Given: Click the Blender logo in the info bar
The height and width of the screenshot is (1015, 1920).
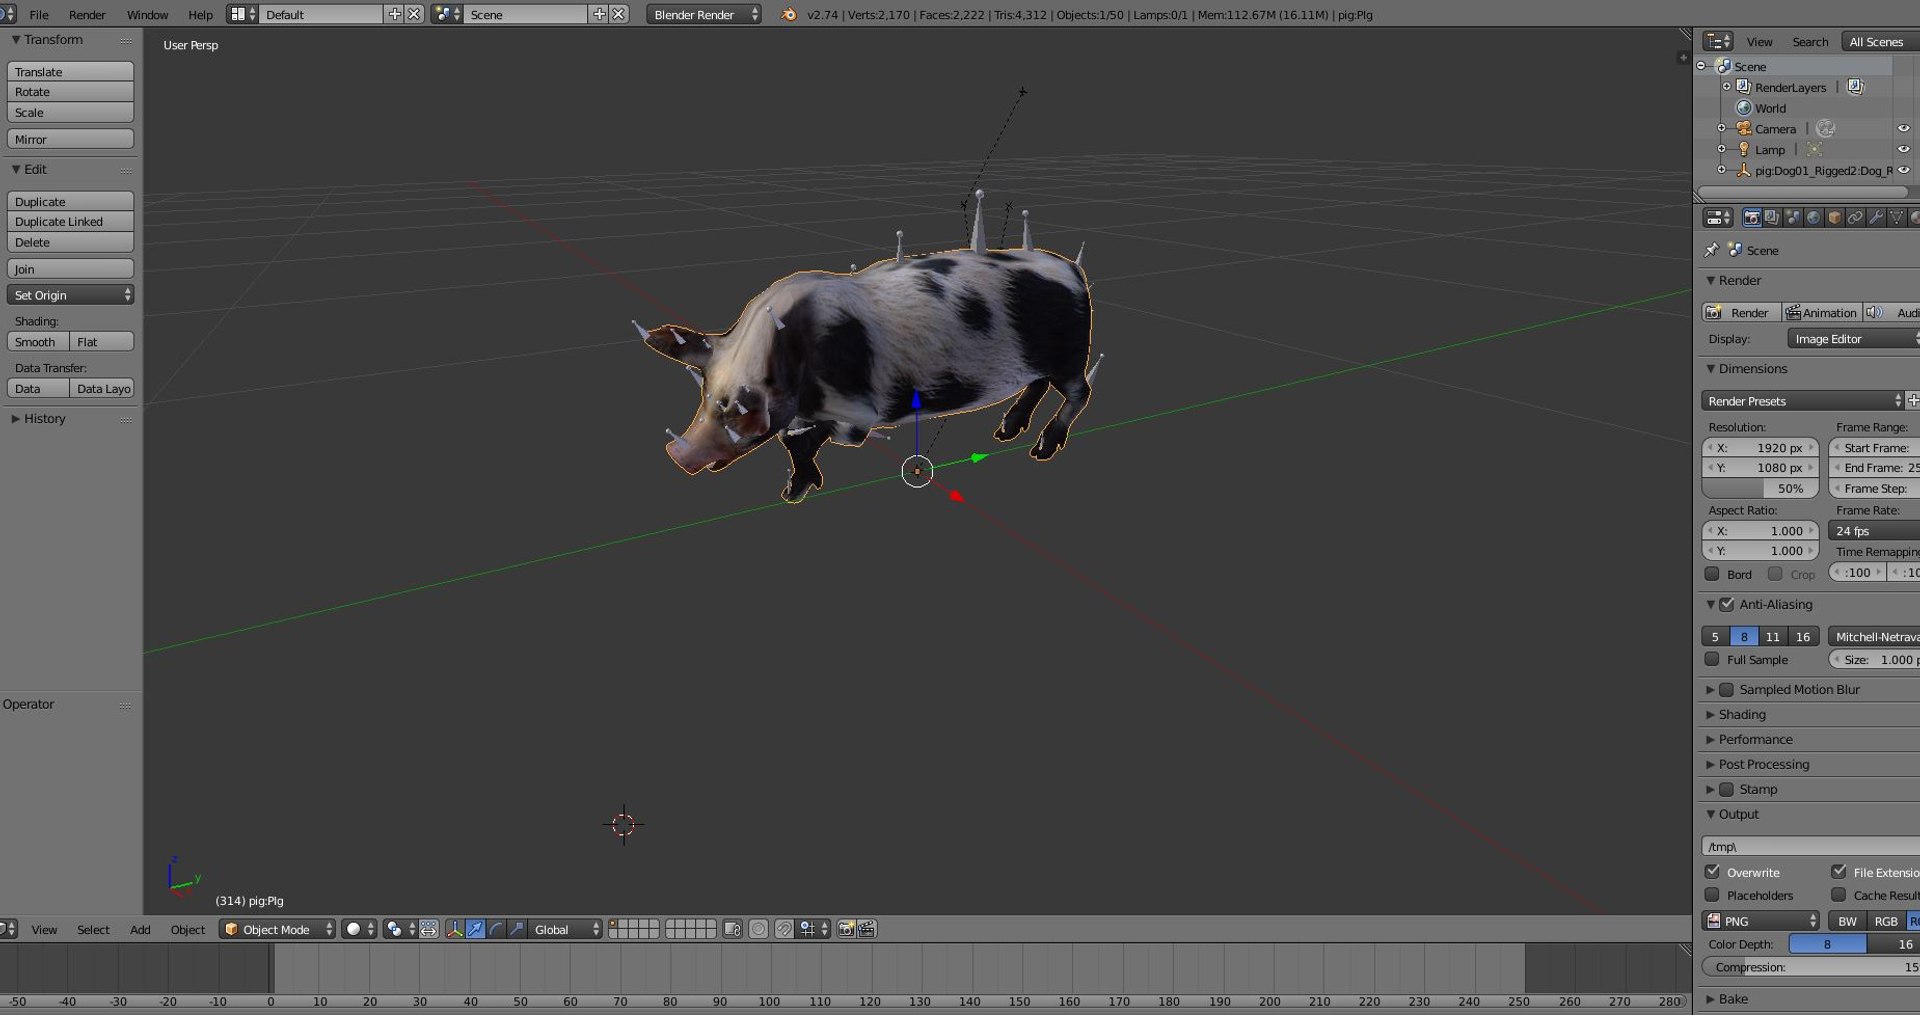Looking at the screenshot, I should click(x=789, y=14).
